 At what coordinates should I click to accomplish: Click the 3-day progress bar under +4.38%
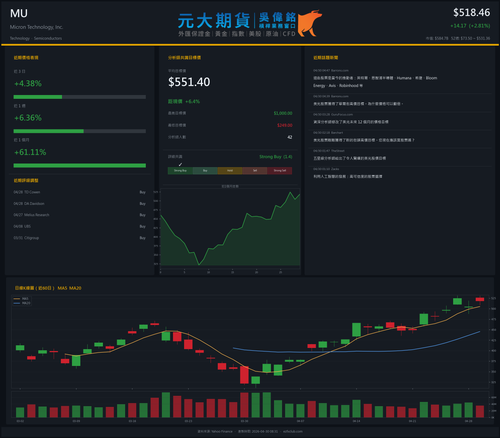pos(80,97)
